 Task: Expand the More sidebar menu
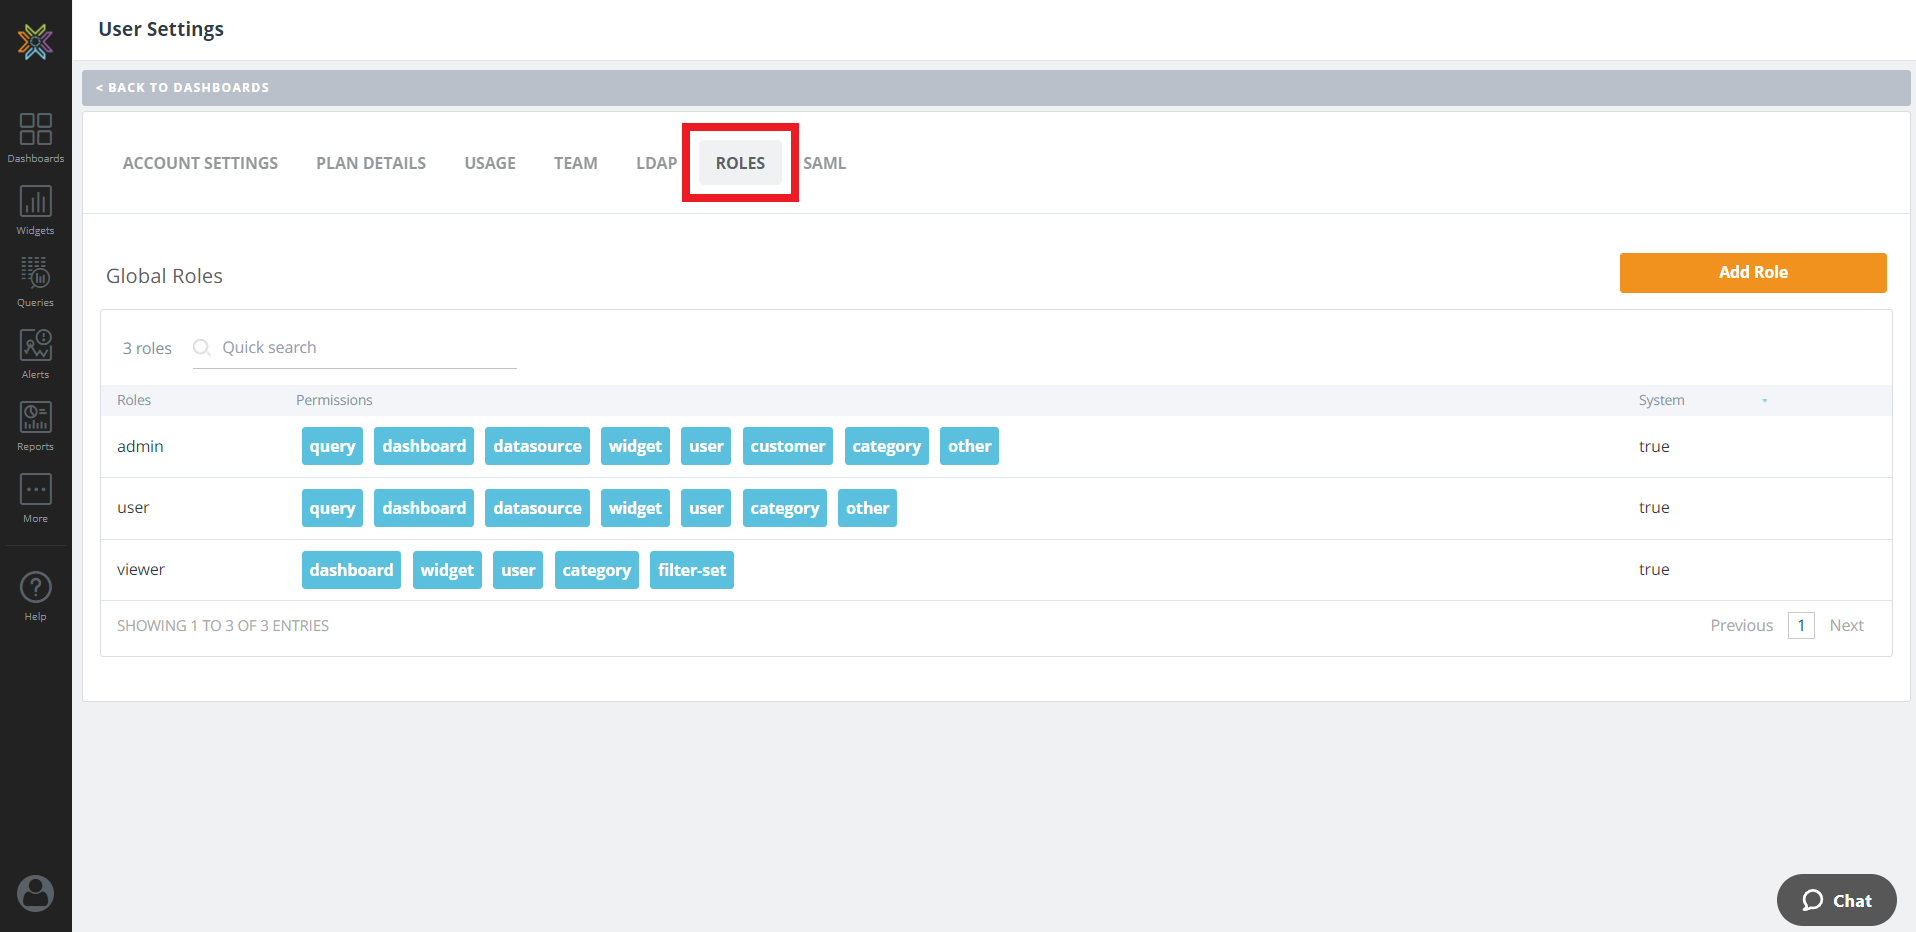click(35, 497)
